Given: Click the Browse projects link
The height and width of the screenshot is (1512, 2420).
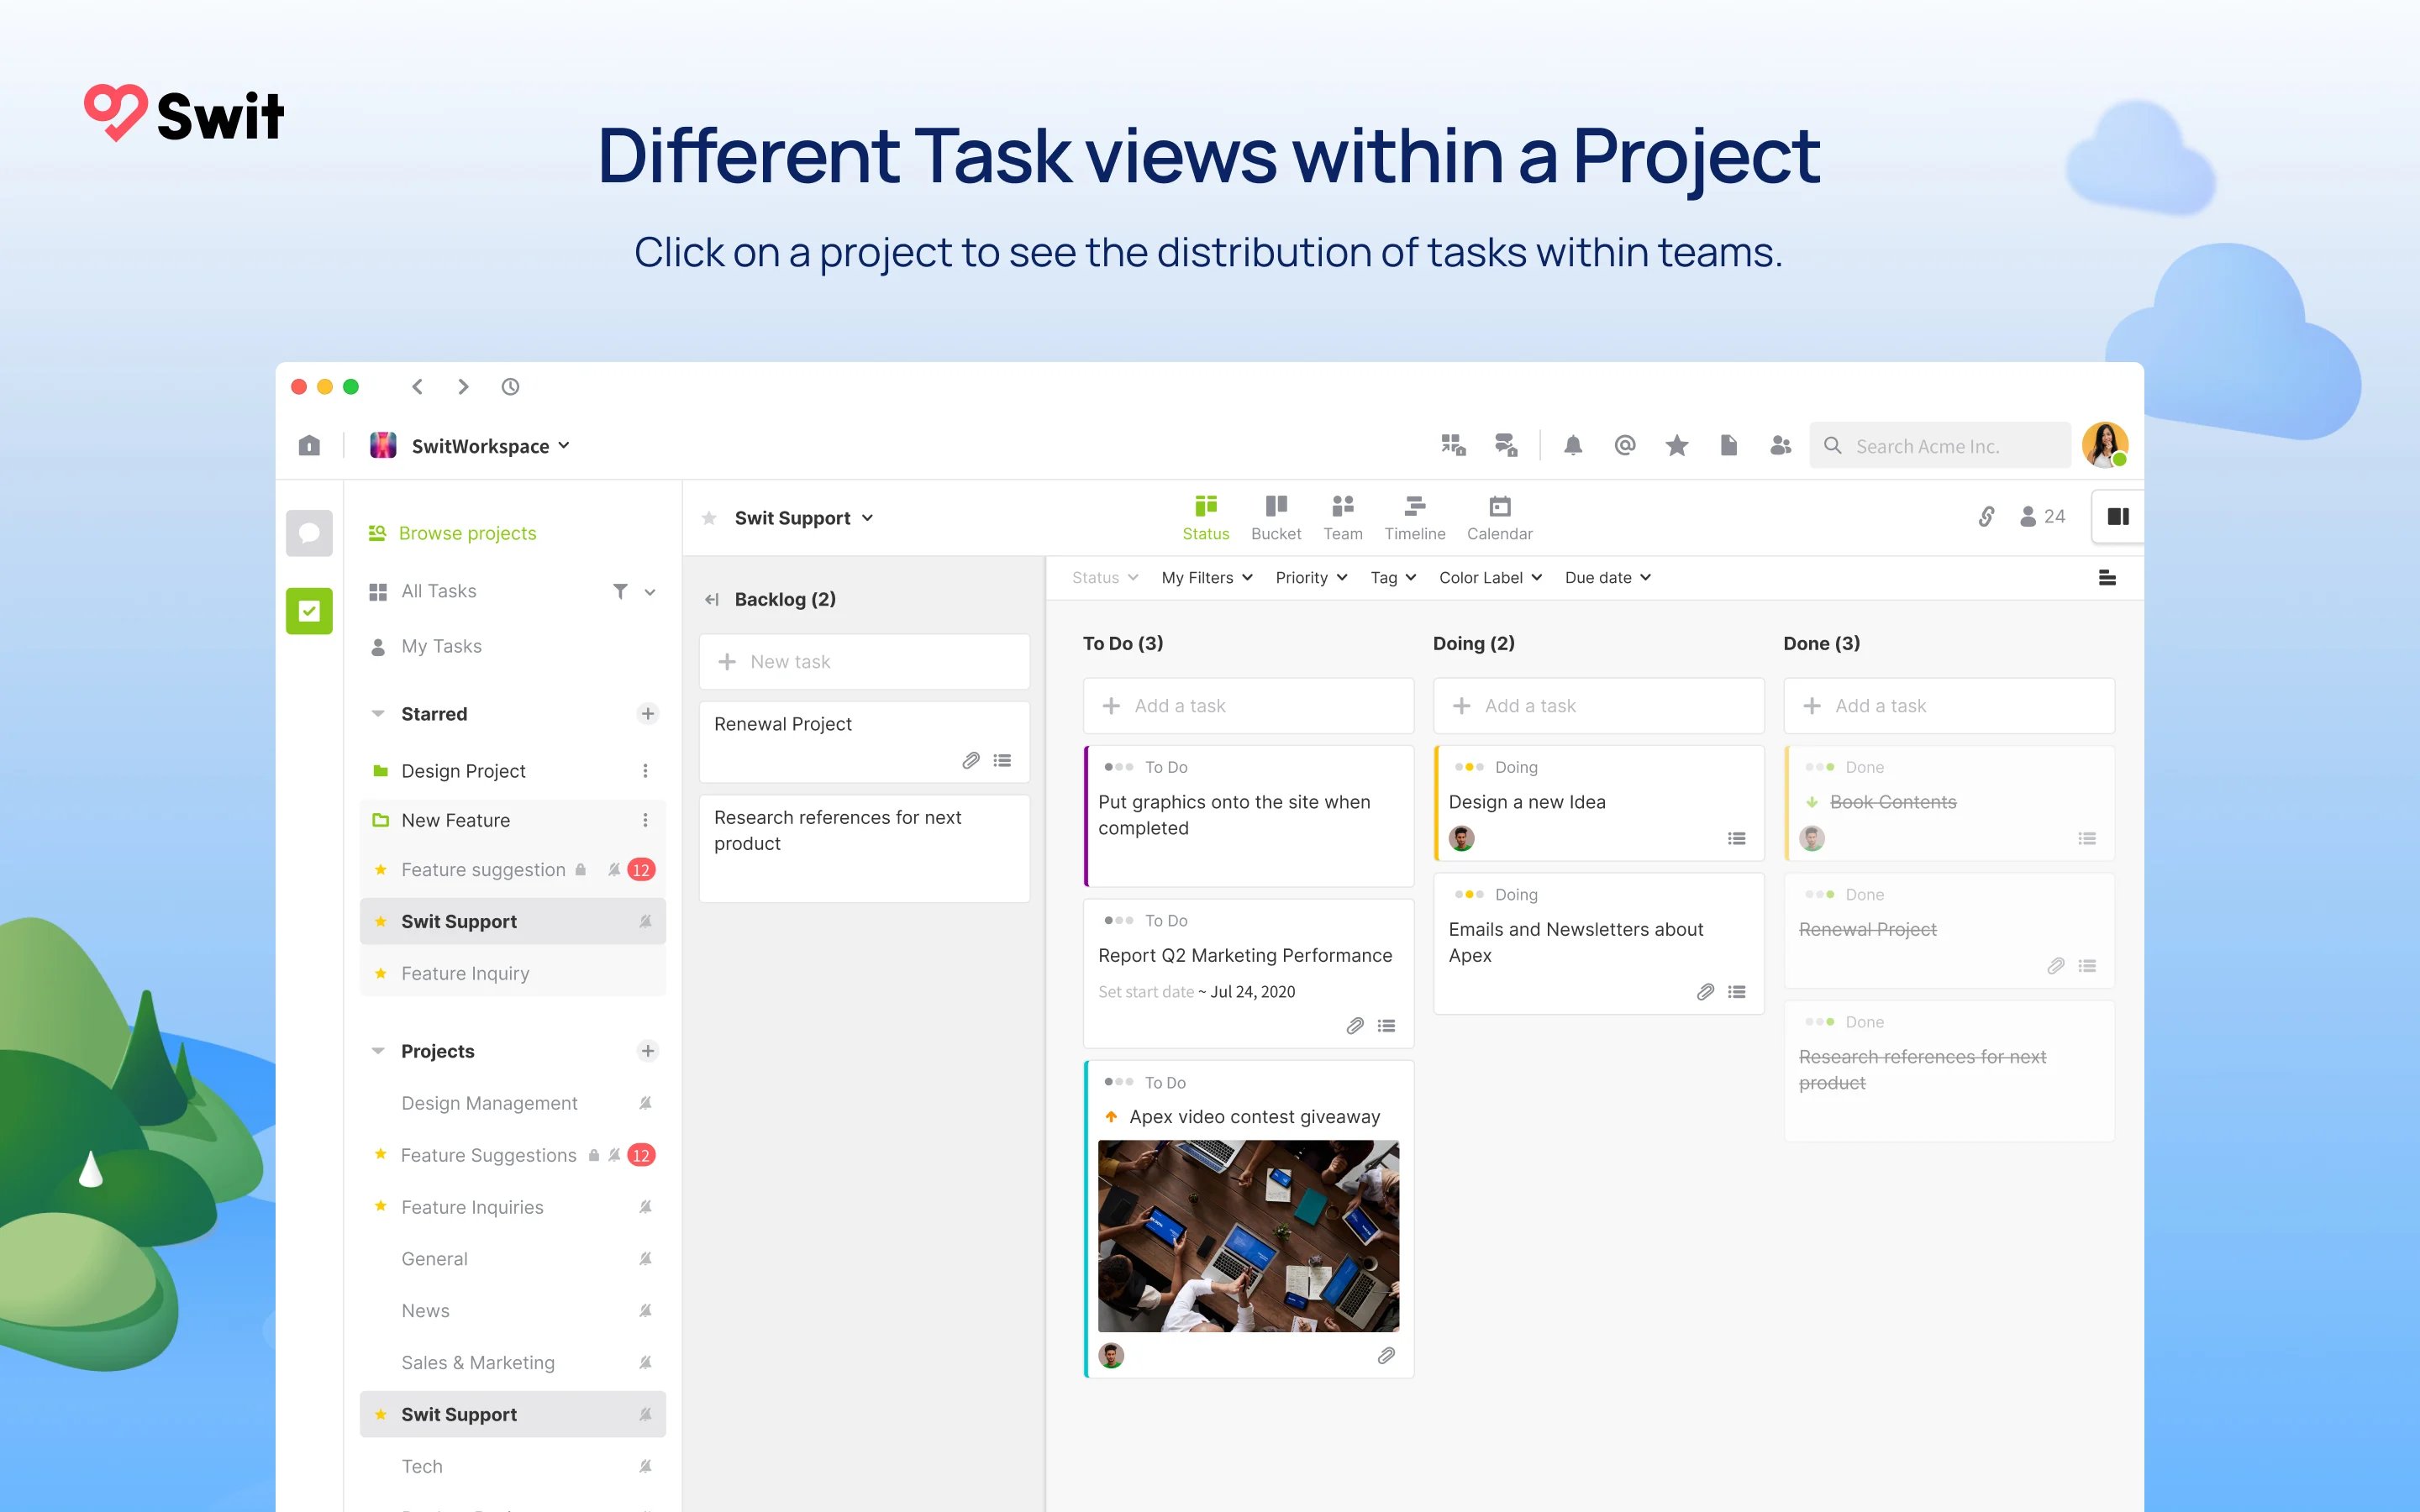Looking at the screenshot, I should coord(466,532).
